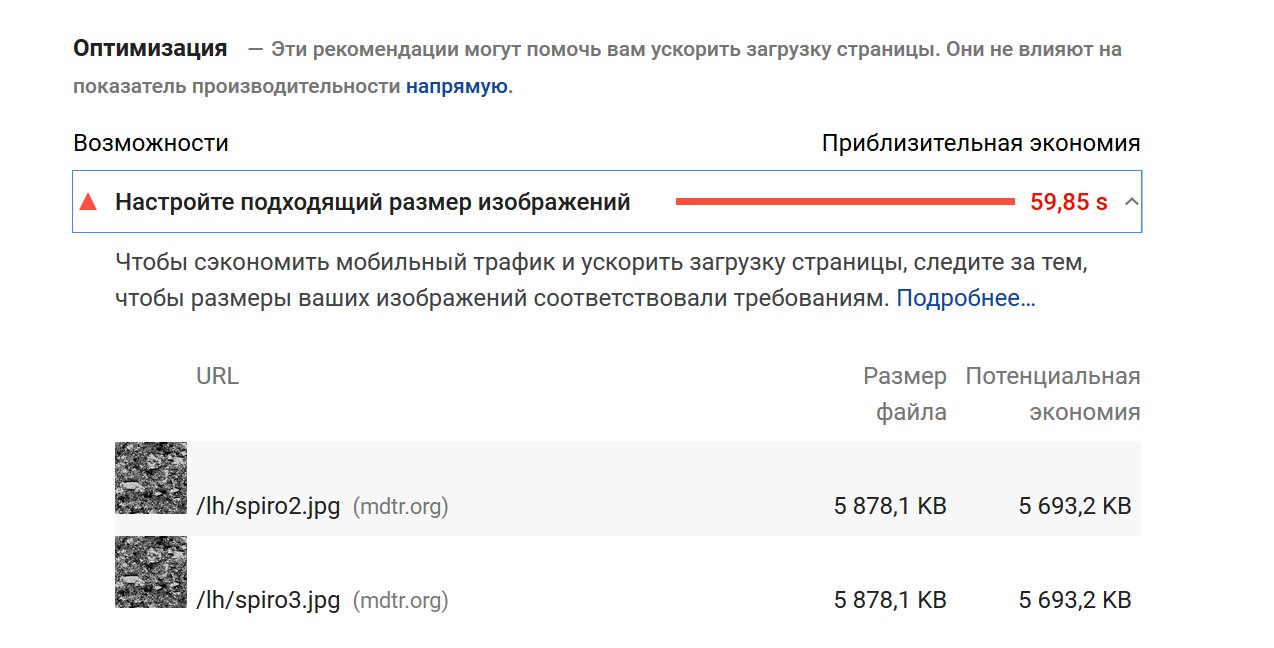Screen dimensions: 1274x648
Task: Click the 5 693,2 KB savings for spiro2.jpg
Action: pos(1075,507)
